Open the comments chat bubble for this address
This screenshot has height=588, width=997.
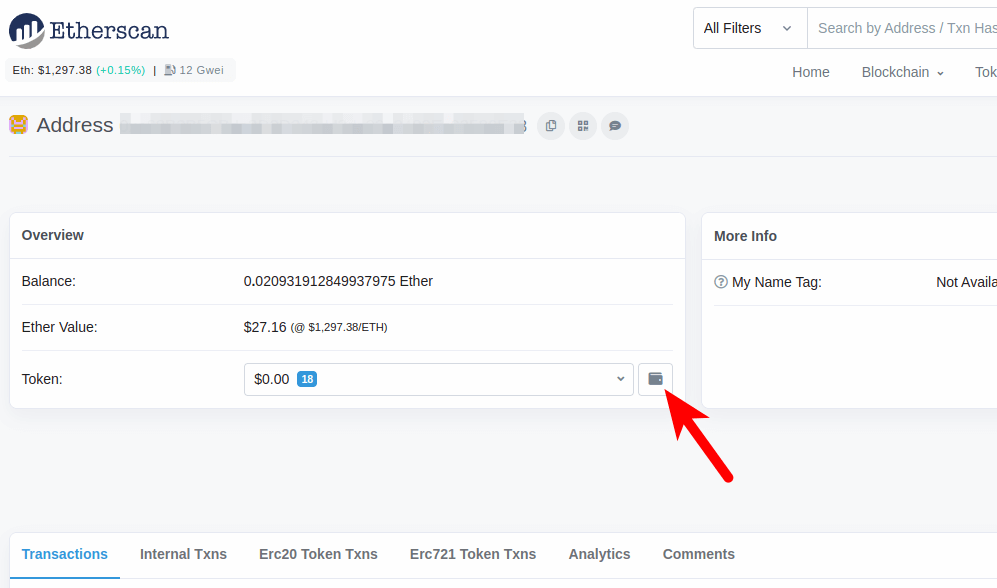tap(615, 125)
